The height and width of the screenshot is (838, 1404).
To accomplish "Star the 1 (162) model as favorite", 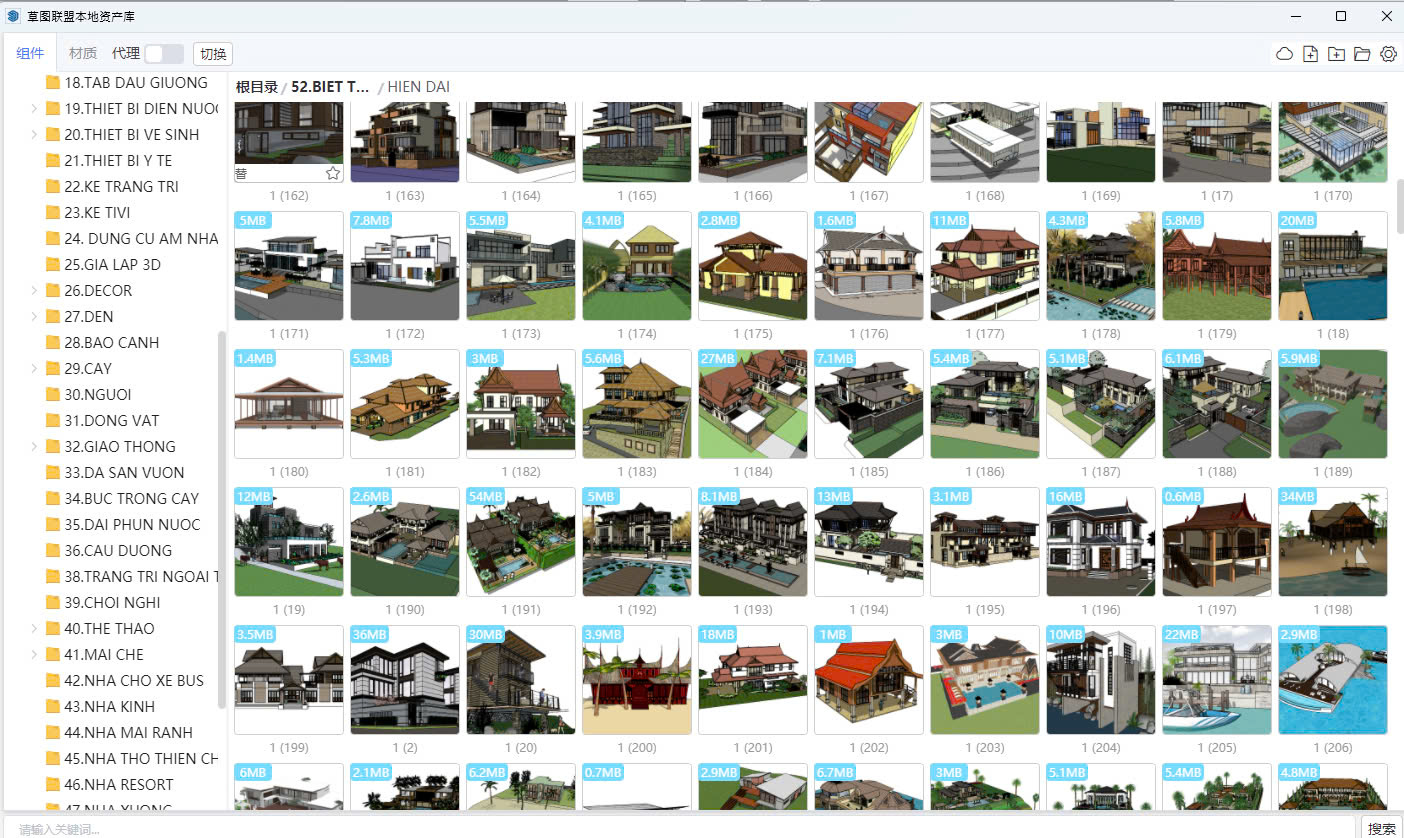I will coord(333,173).
